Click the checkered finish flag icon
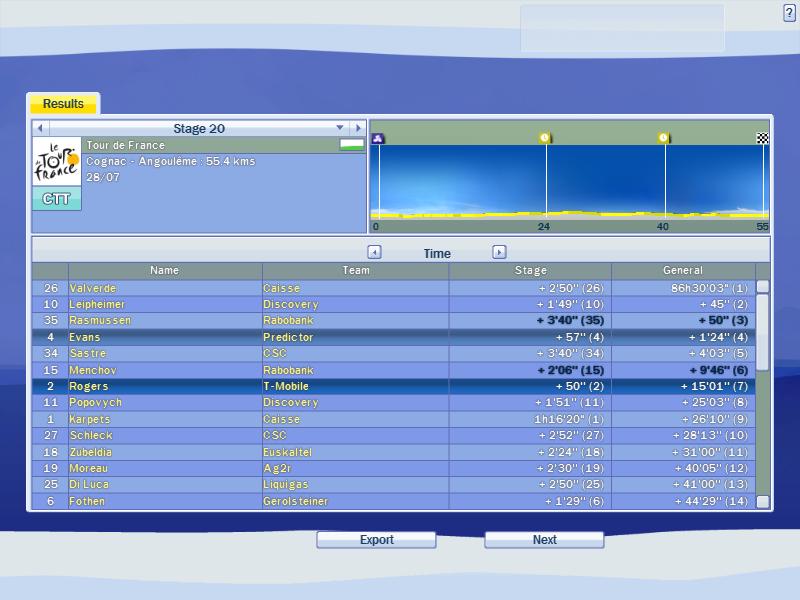Image resolution: width=800 pixels, height=600 pixels. [x=762, y=139]
